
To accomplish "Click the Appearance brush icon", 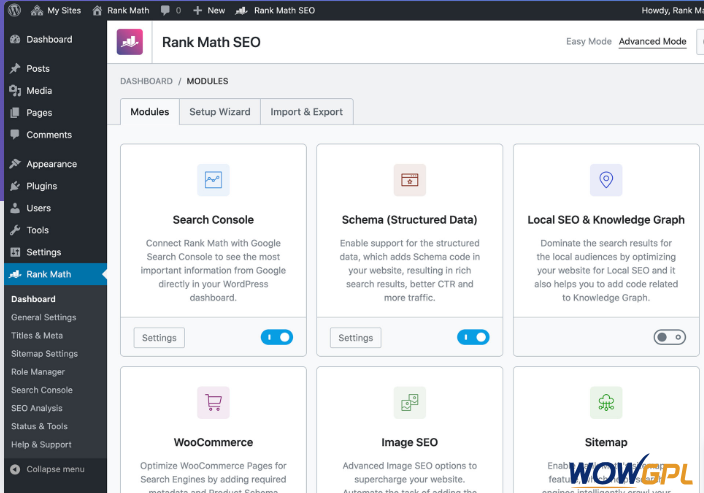I will click(x=15, y=164).
